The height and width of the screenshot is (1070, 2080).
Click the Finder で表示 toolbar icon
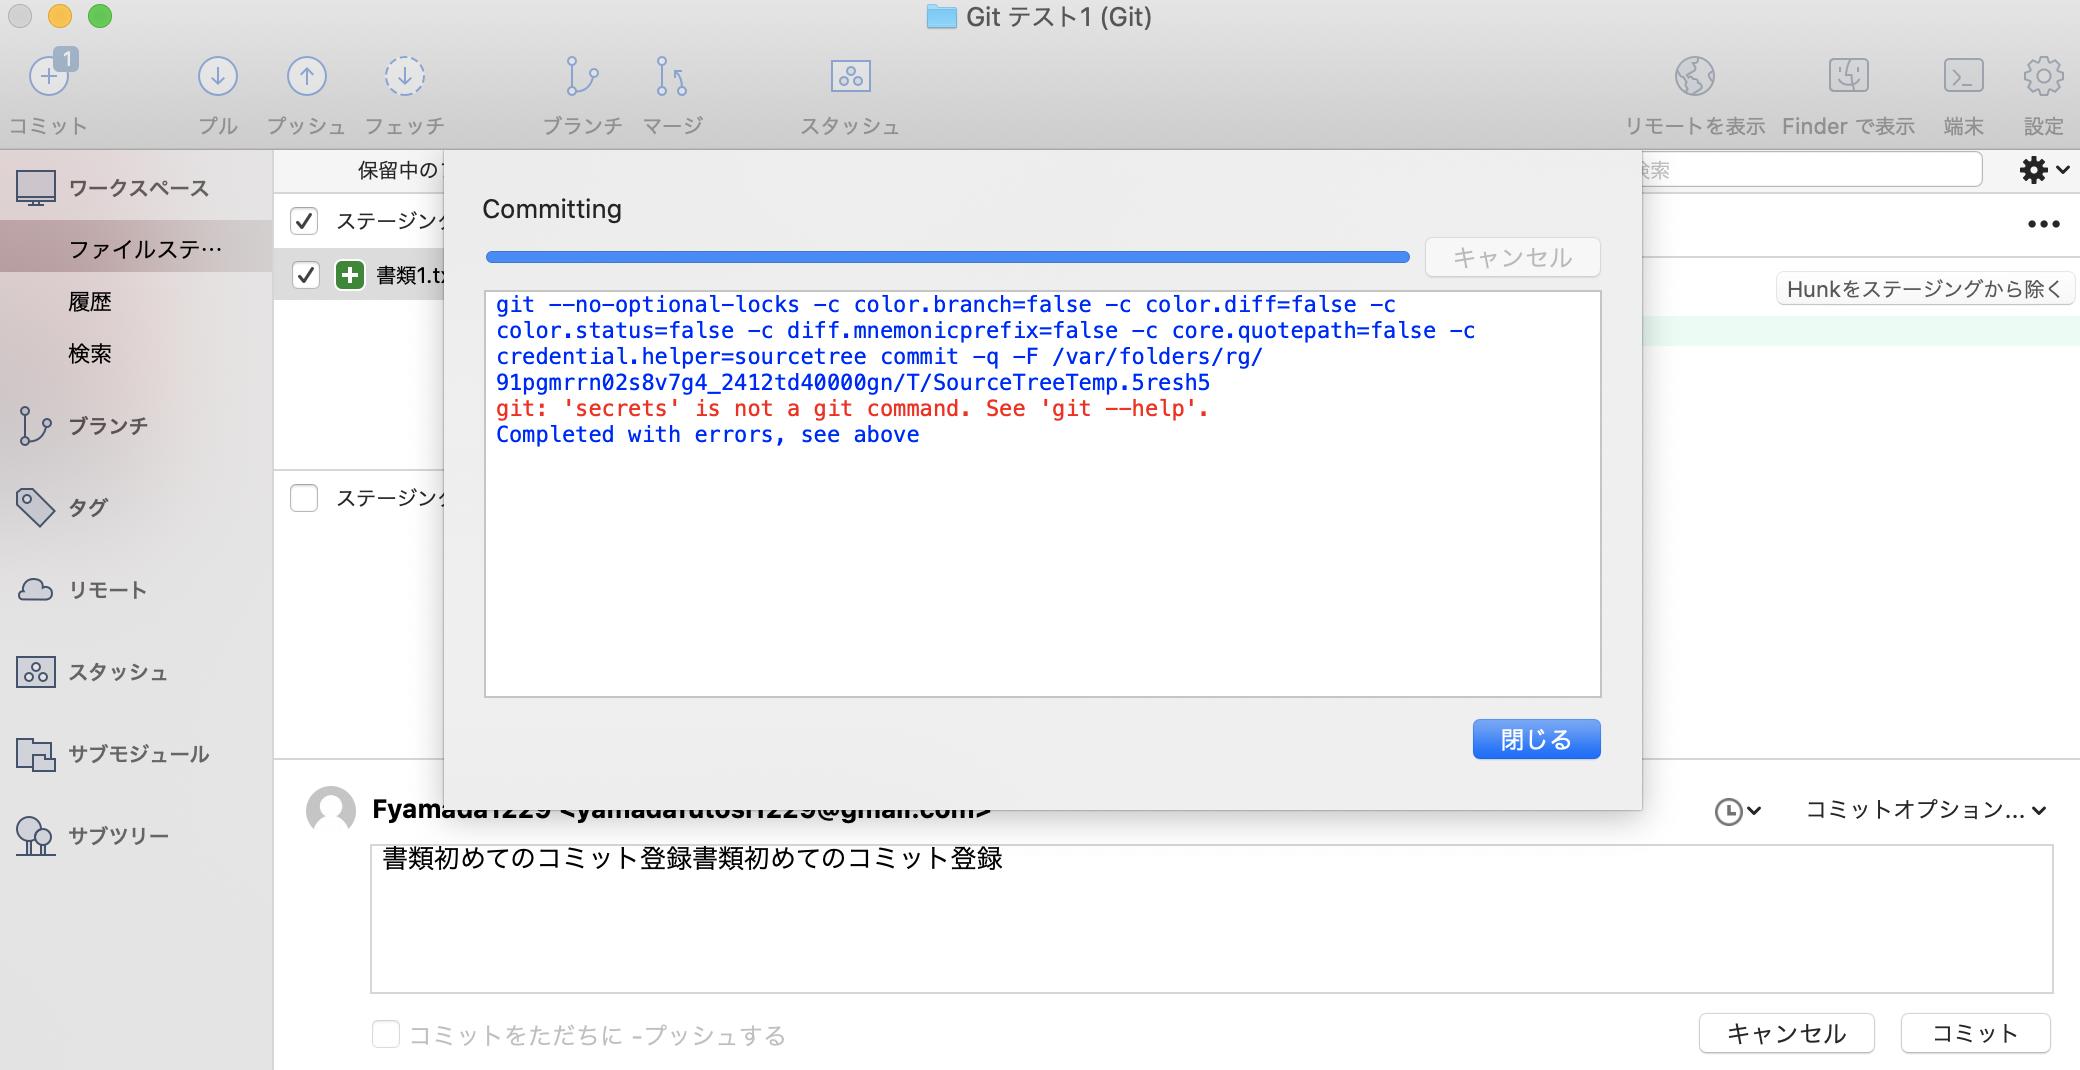click(1848, 76)
